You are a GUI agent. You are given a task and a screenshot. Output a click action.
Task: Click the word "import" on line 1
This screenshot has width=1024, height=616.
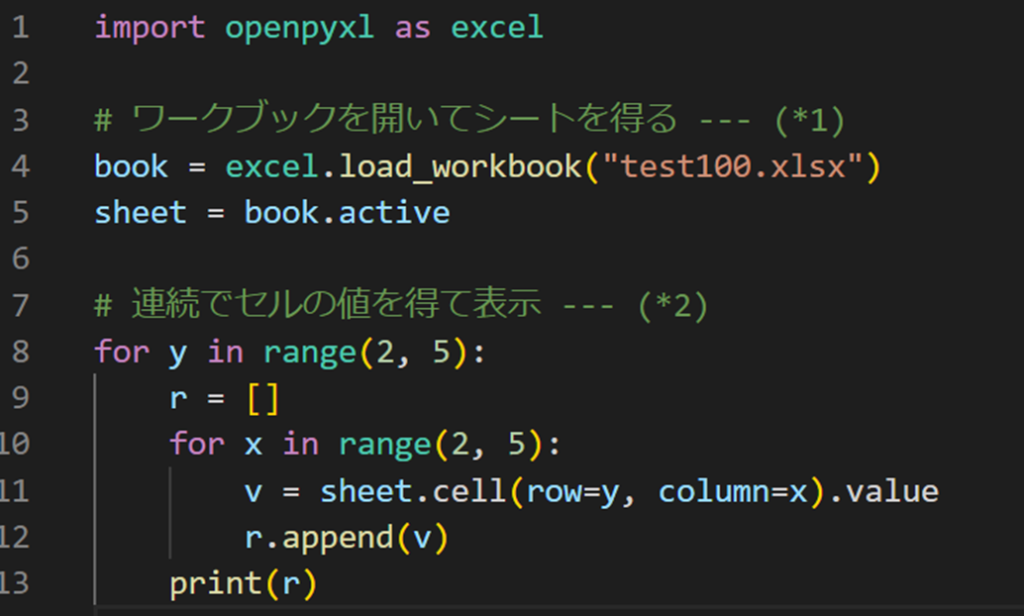(148, 27)
